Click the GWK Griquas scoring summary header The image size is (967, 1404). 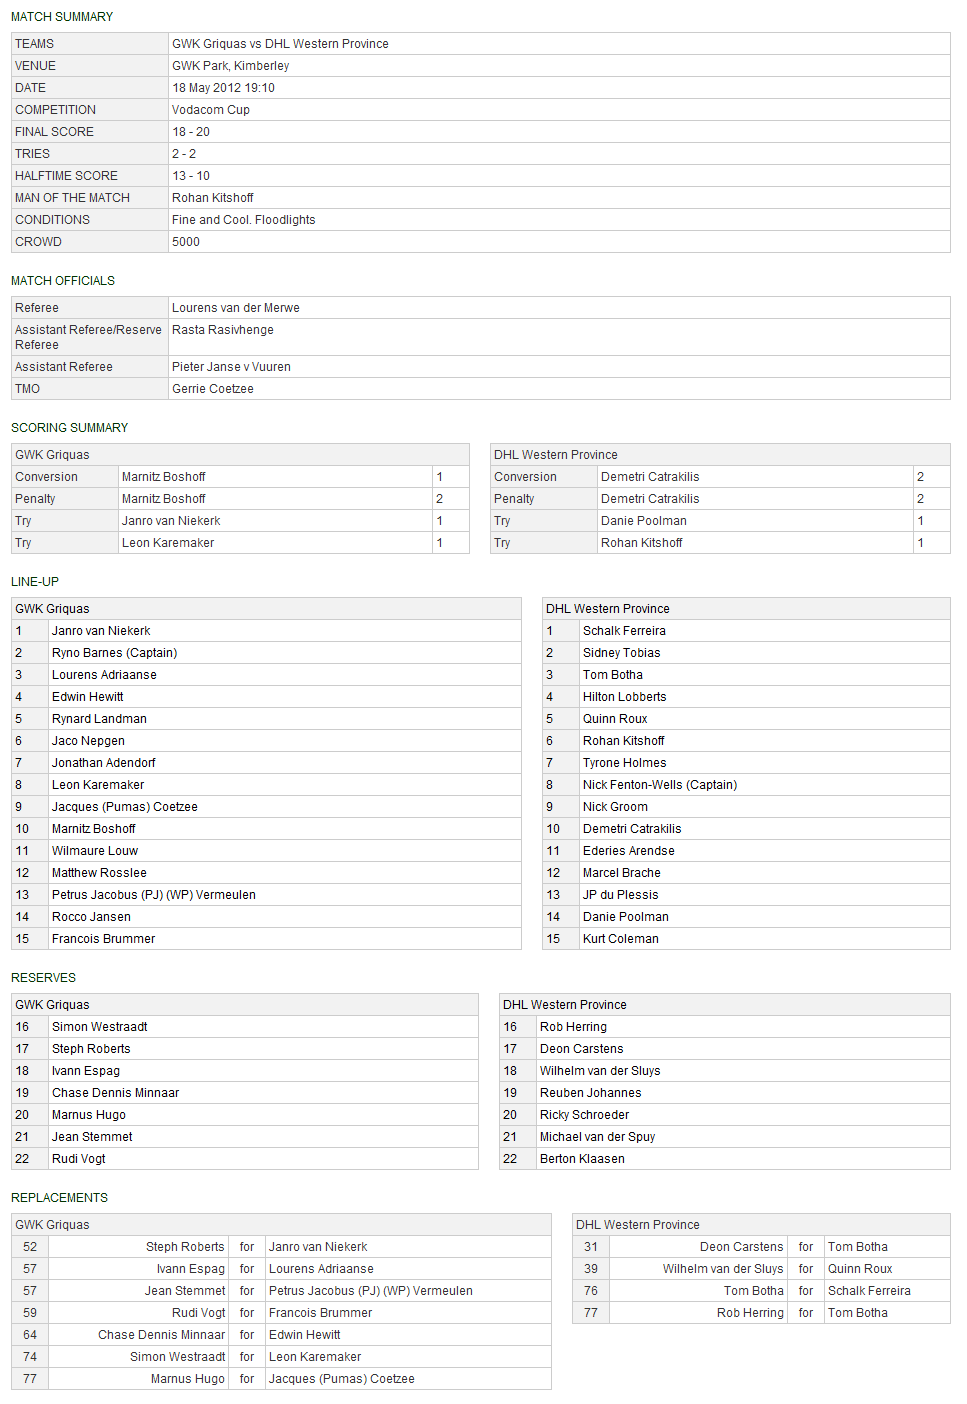pos(52,455)
